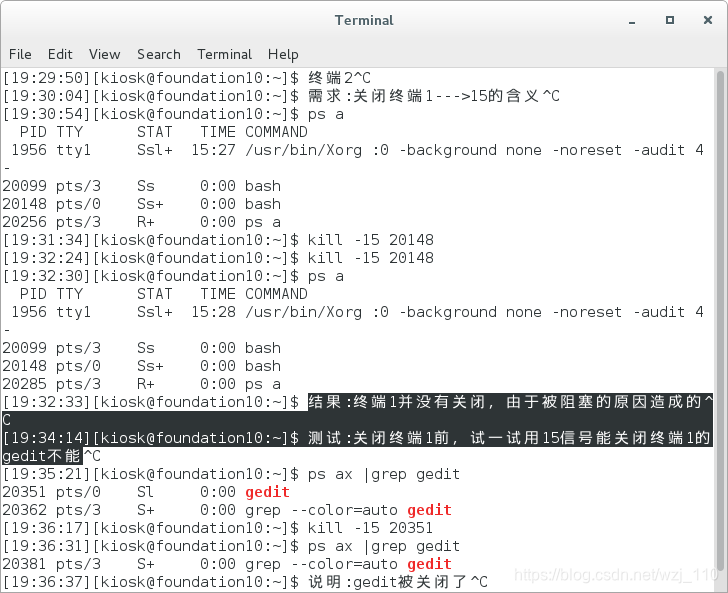Click the vertical scrollbar of the terminal
This screenshot has width=728, height=593.
[x=720, y=320]
